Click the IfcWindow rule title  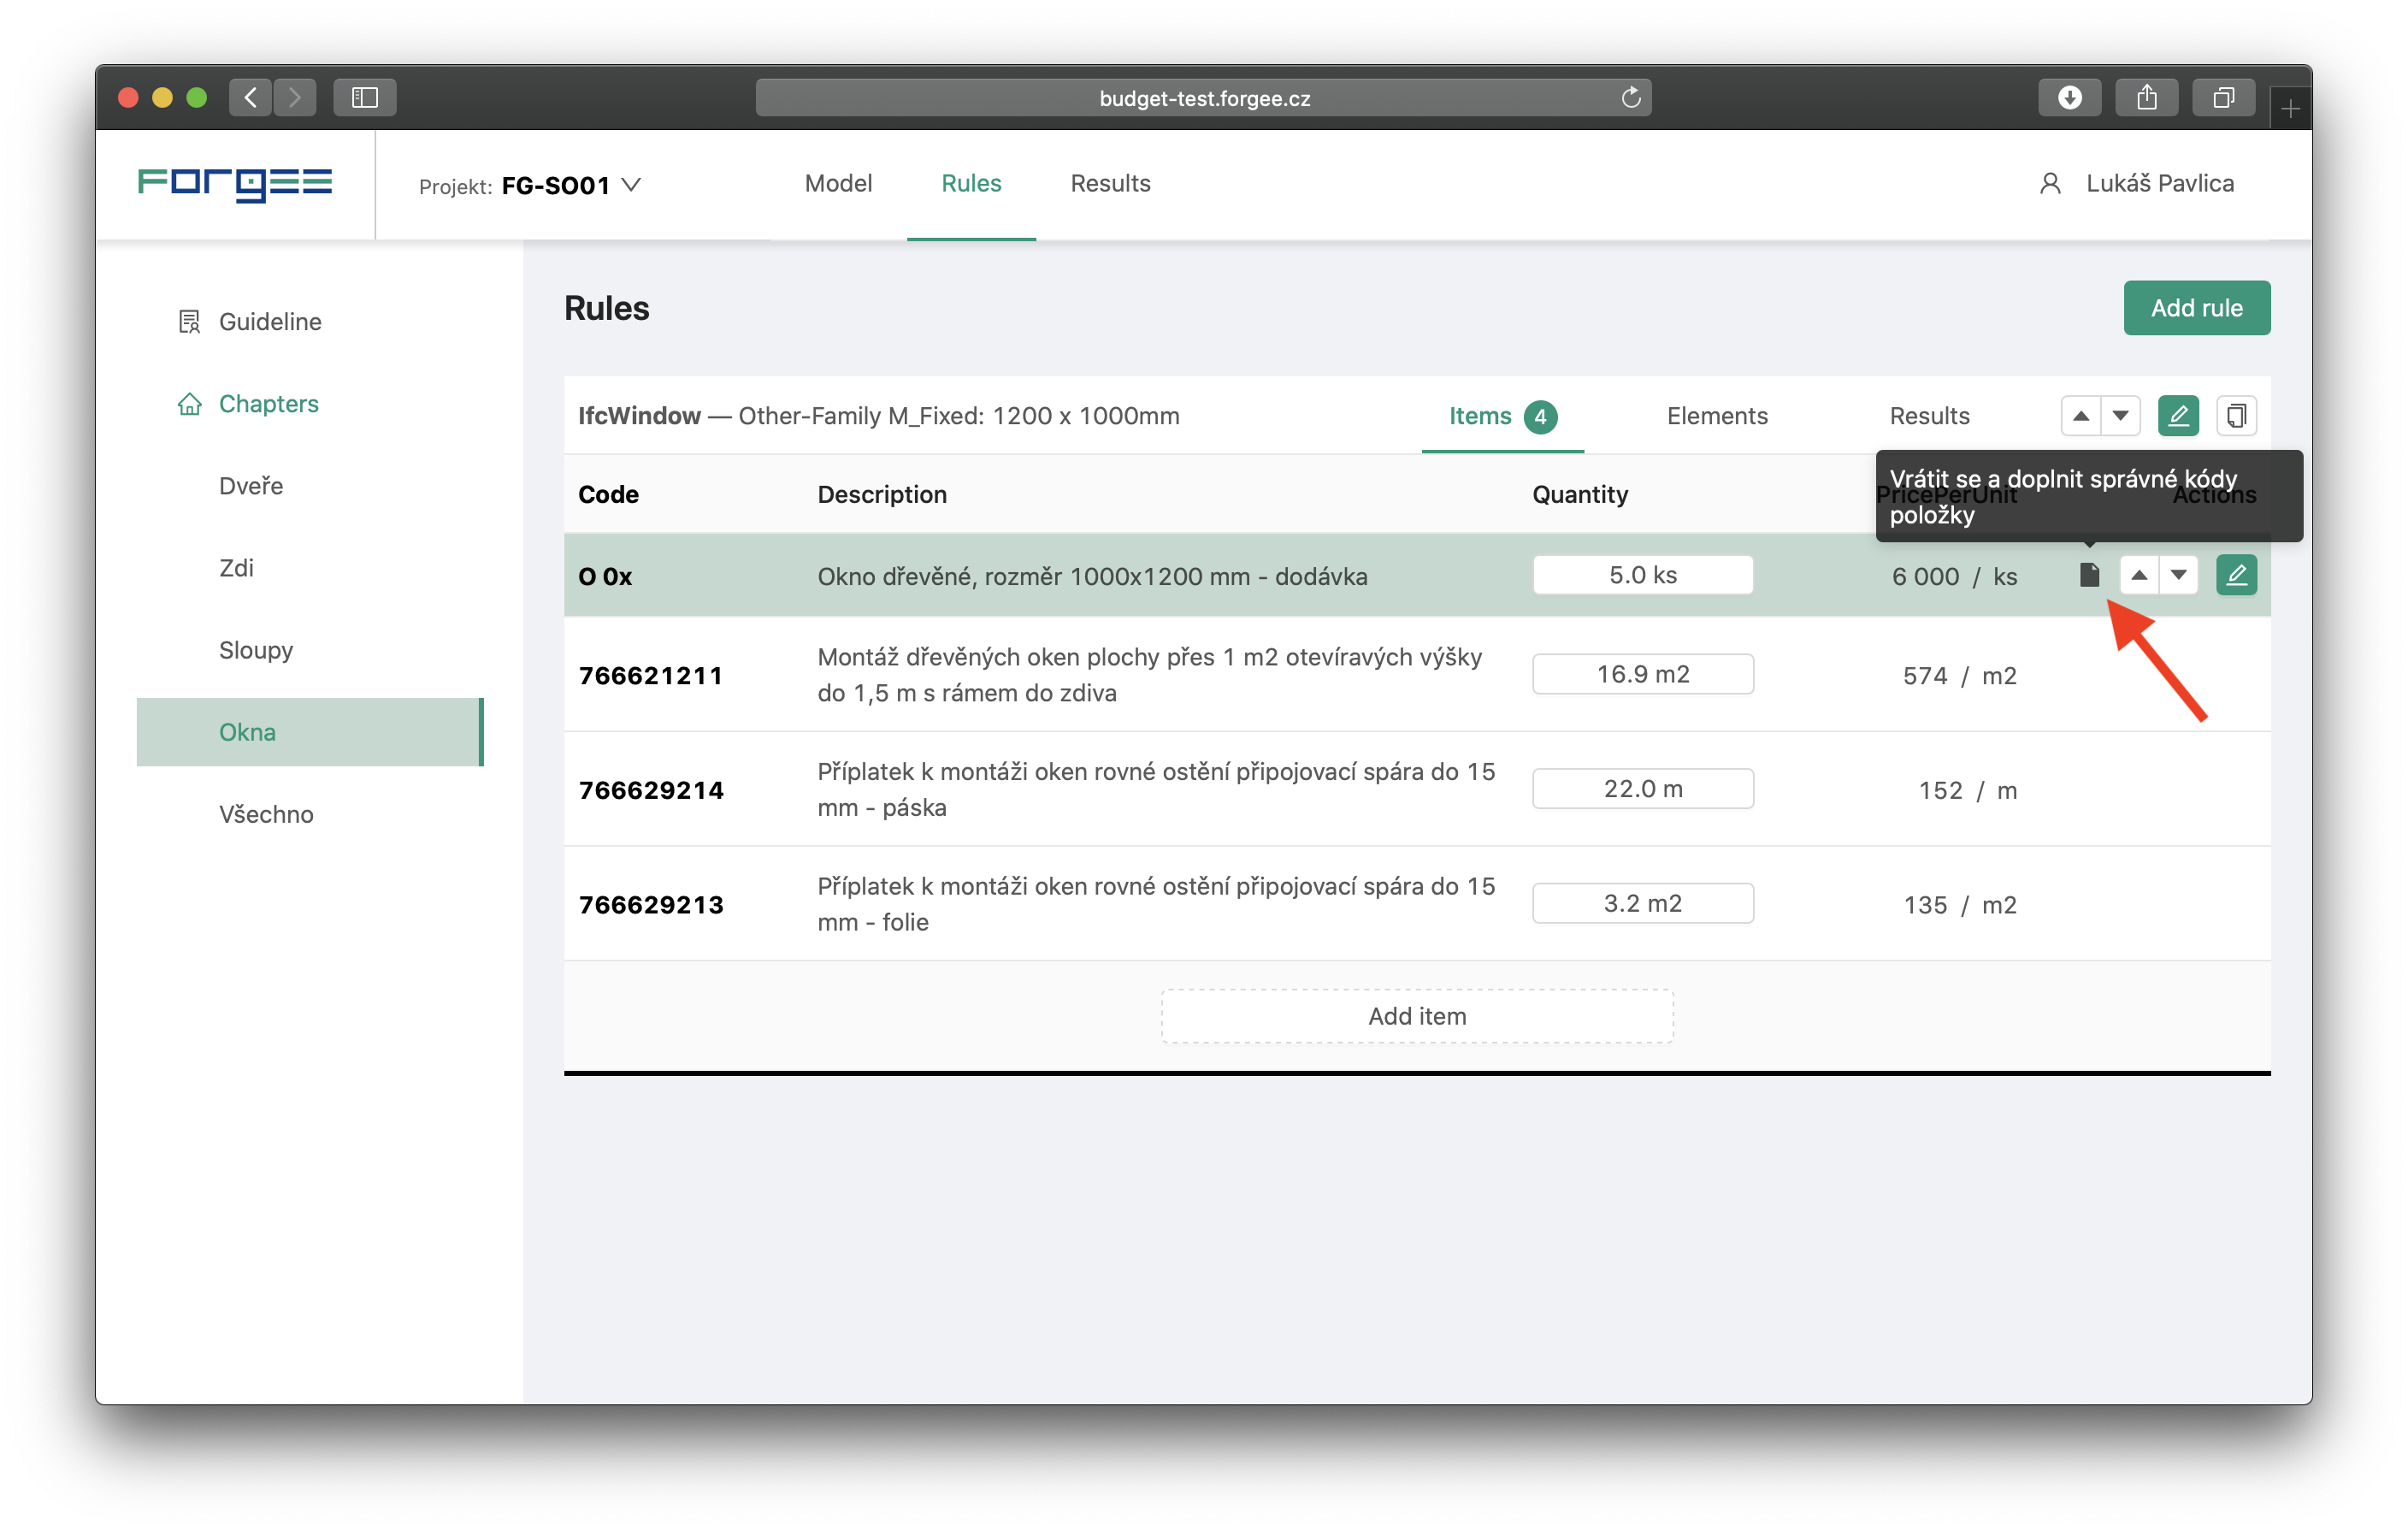coord(878,416)
